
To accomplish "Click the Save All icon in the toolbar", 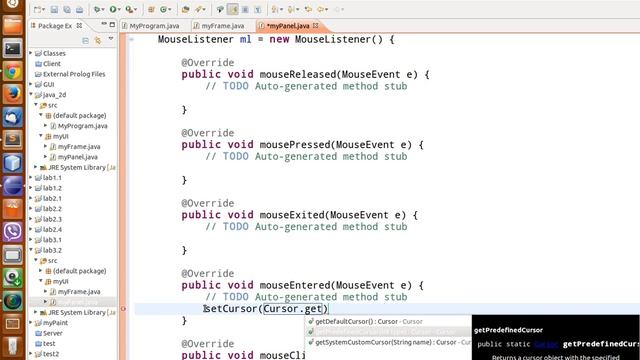I will tap(67, 9).
